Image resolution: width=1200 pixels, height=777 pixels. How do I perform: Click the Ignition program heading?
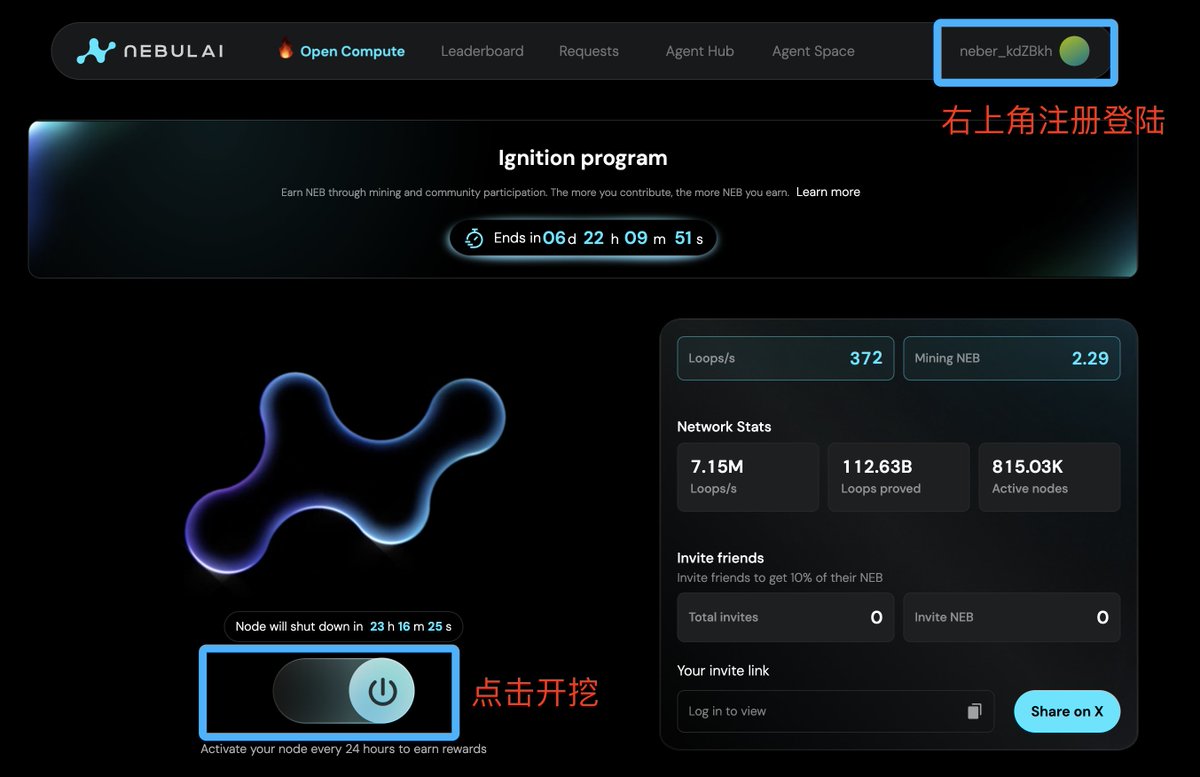[583, 158]
